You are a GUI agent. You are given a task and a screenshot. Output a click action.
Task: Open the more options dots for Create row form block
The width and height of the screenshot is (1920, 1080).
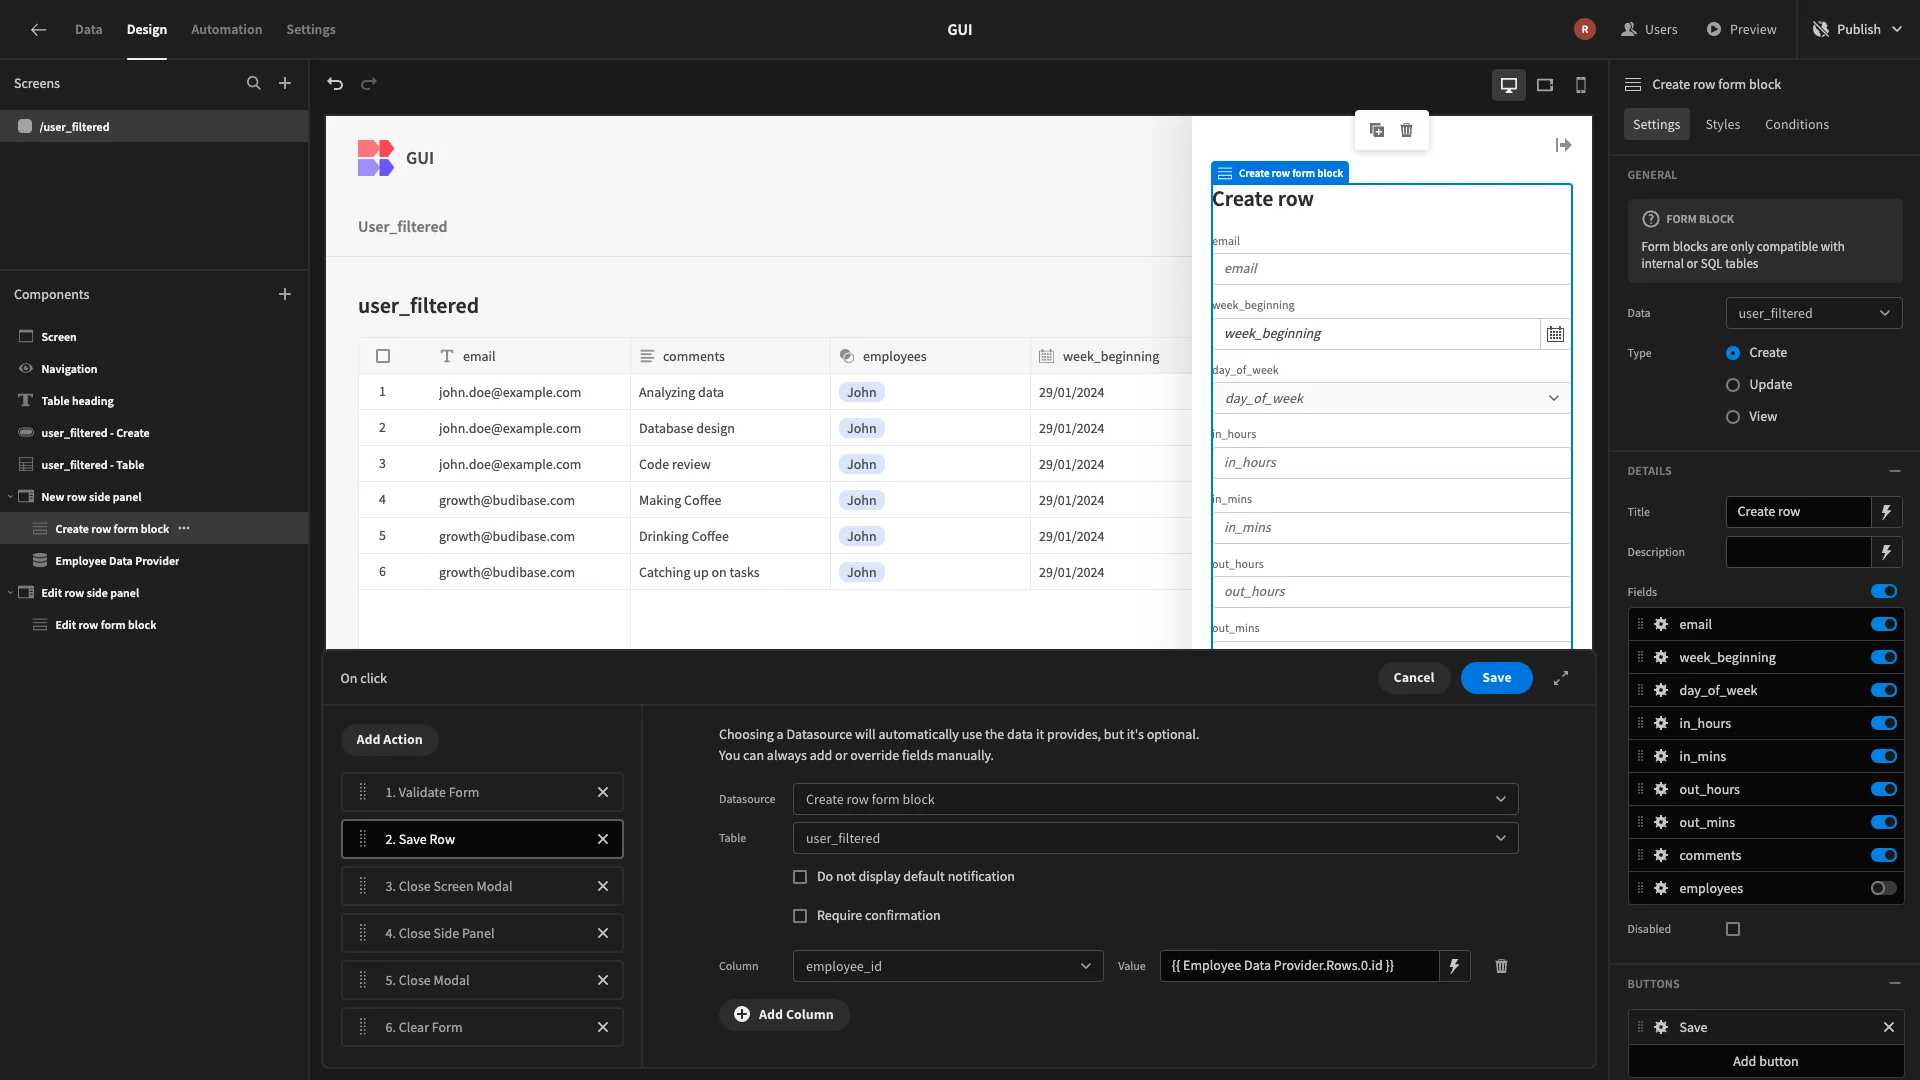pyautogui.click(x=184, y=529)
